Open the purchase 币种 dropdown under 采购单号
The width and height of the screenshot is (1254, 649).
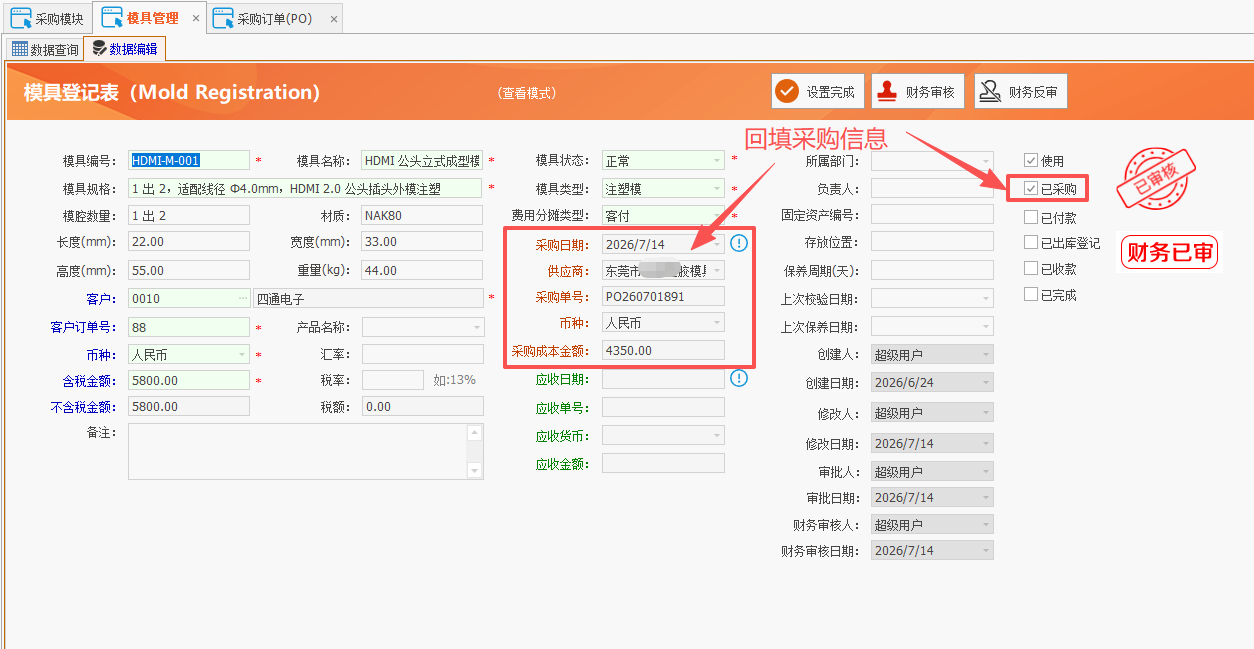[716, 322]
